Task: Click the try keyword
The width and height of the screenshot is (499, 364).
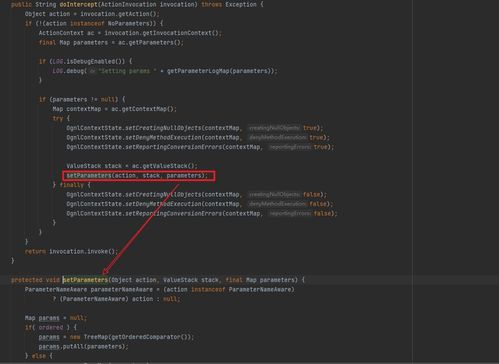Action: tap(58, 118)
